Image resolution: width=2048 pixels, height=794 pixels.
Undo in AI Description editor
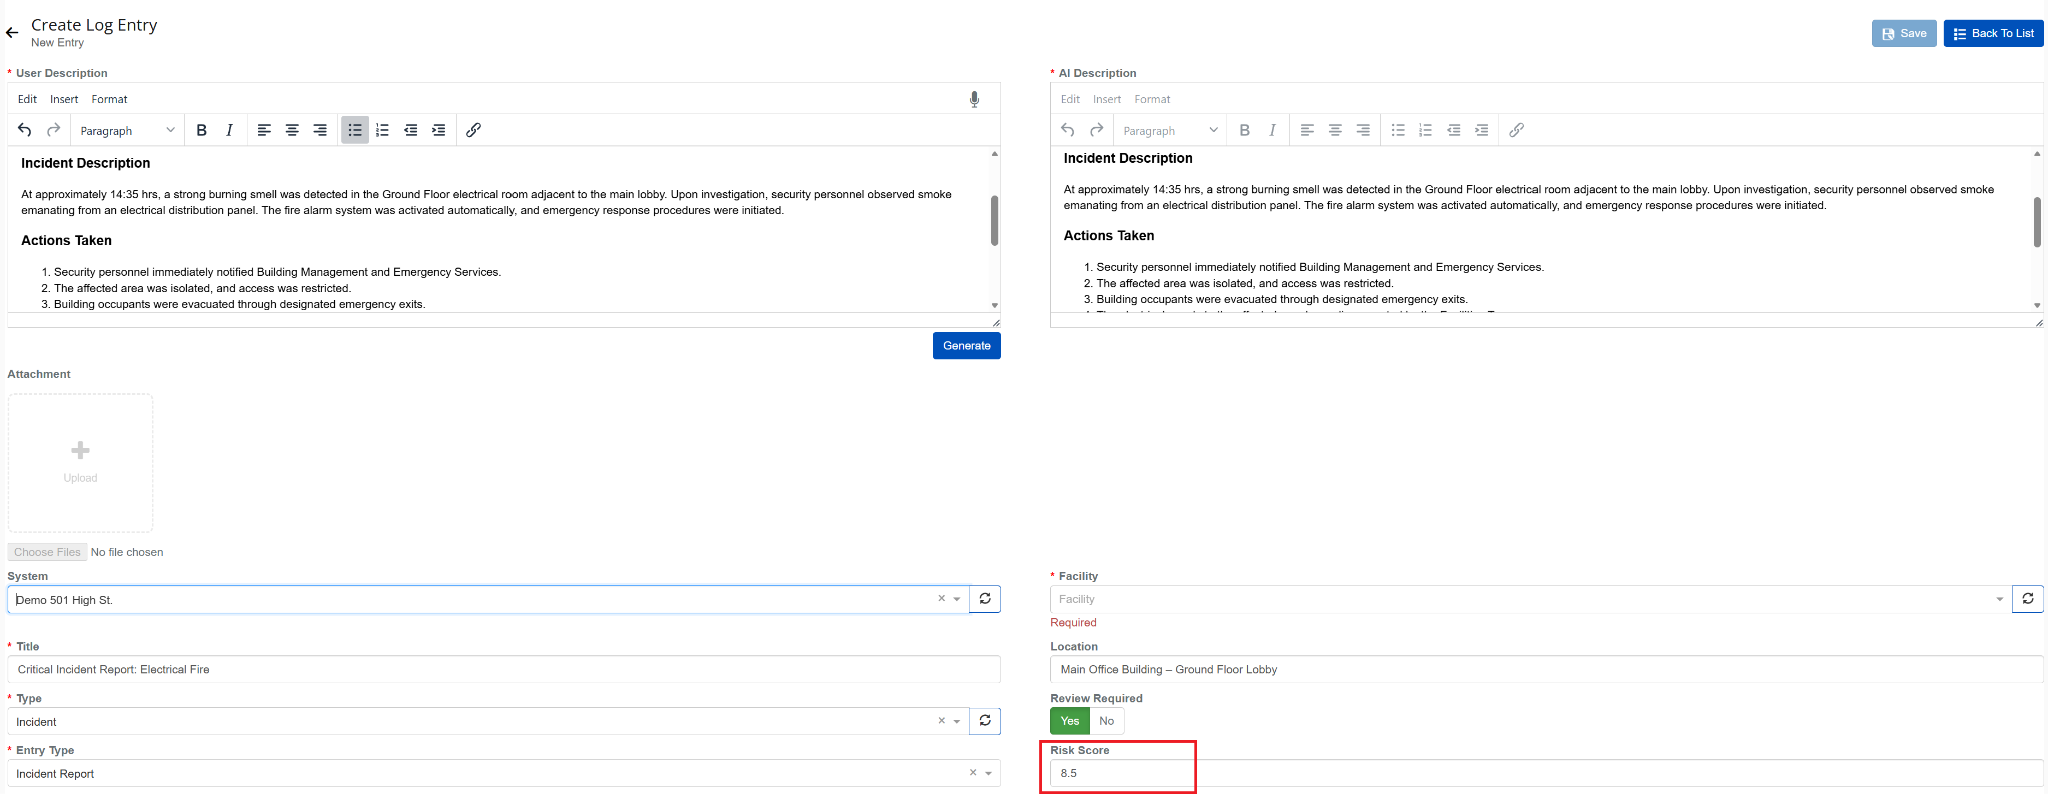1068,130
